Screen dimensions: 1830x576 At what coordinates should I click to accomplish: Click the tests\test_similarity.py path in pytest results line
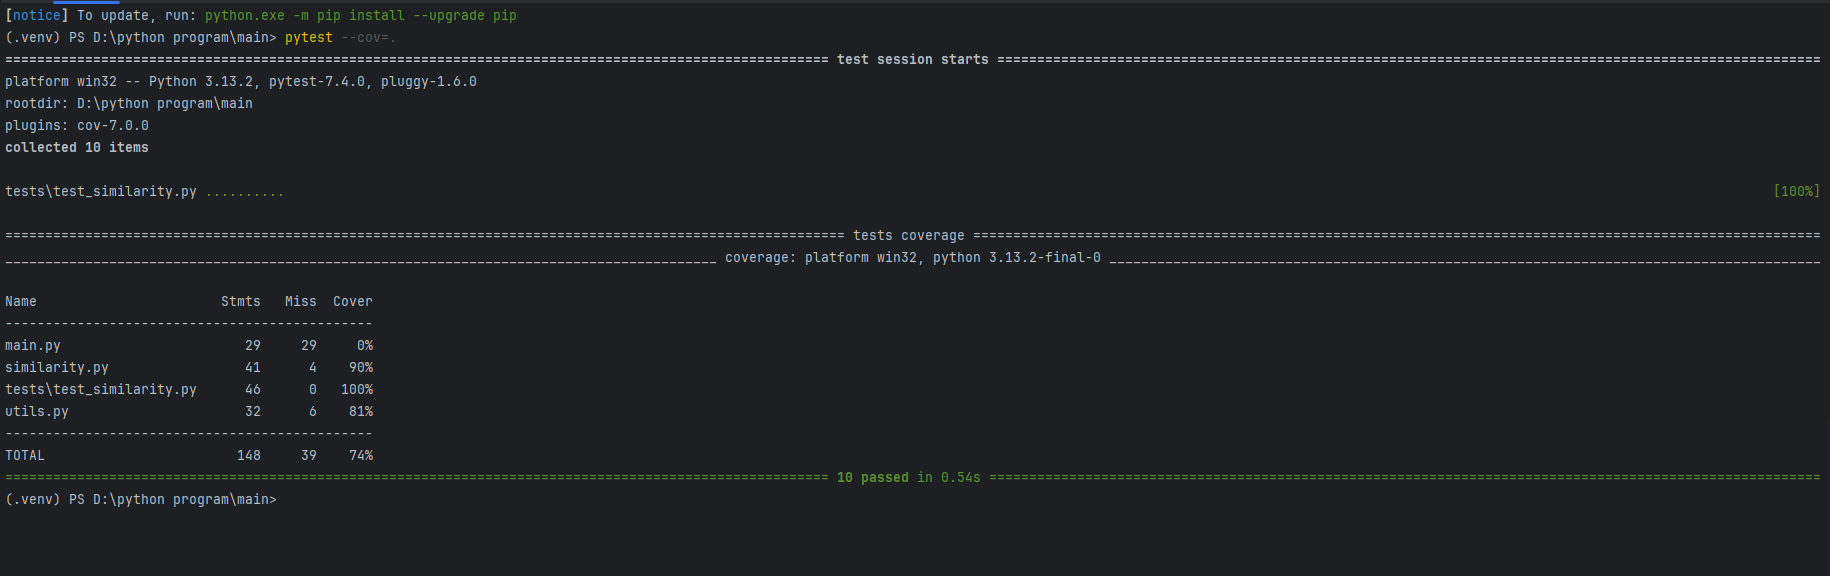tap(101, 191)
